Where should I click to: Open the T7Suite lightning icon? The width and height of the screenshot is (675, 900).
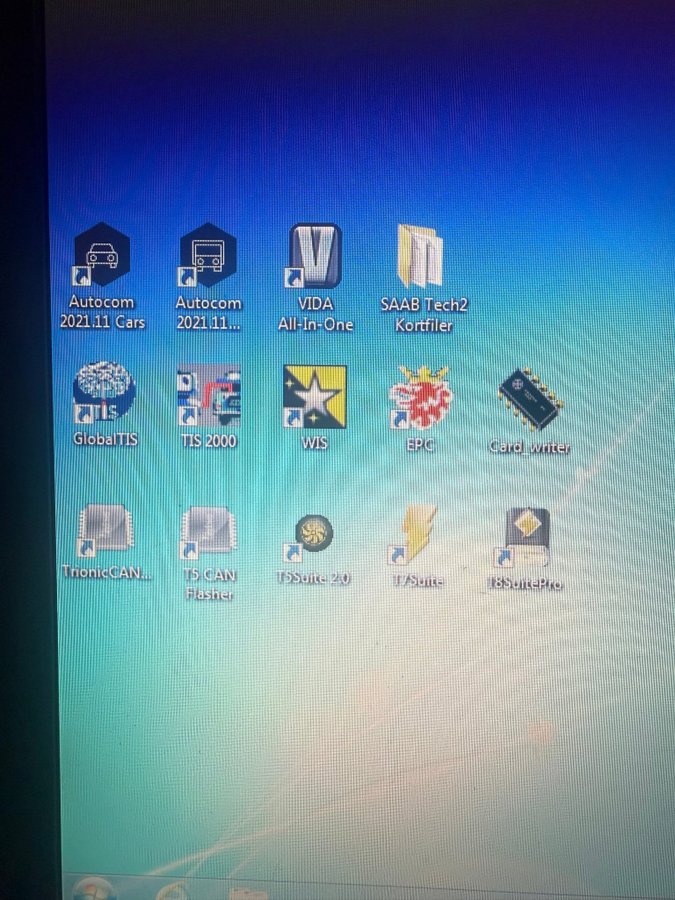pyautogui.click(x=415, y=535)
